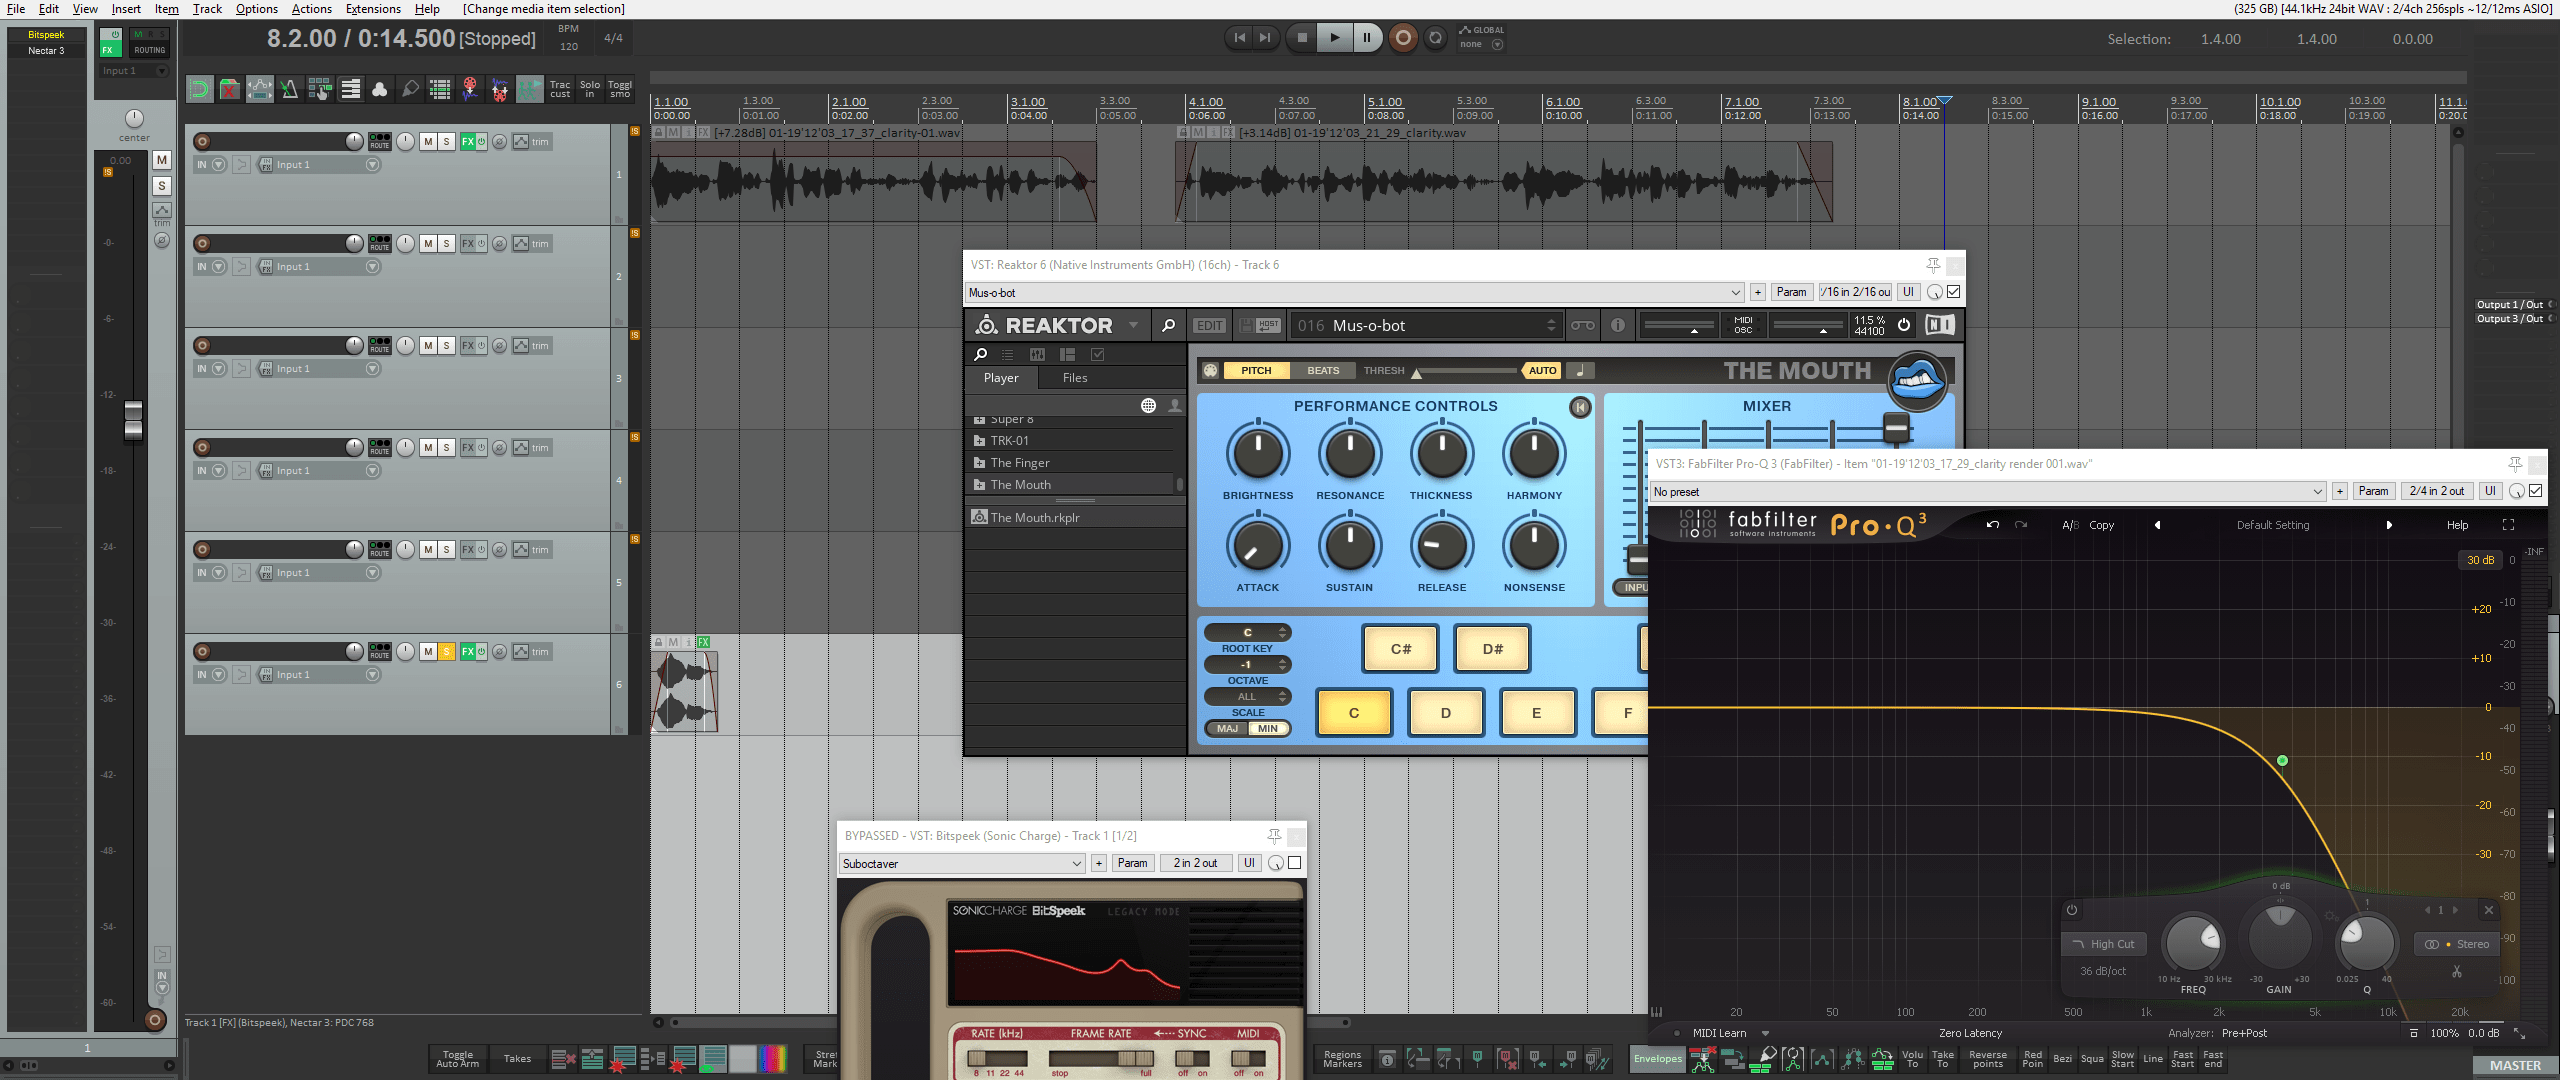This screenshot has width=2560, height=1080.
Task: Click the Pro-Q FREQ knob
Action: pos(2192,943)
